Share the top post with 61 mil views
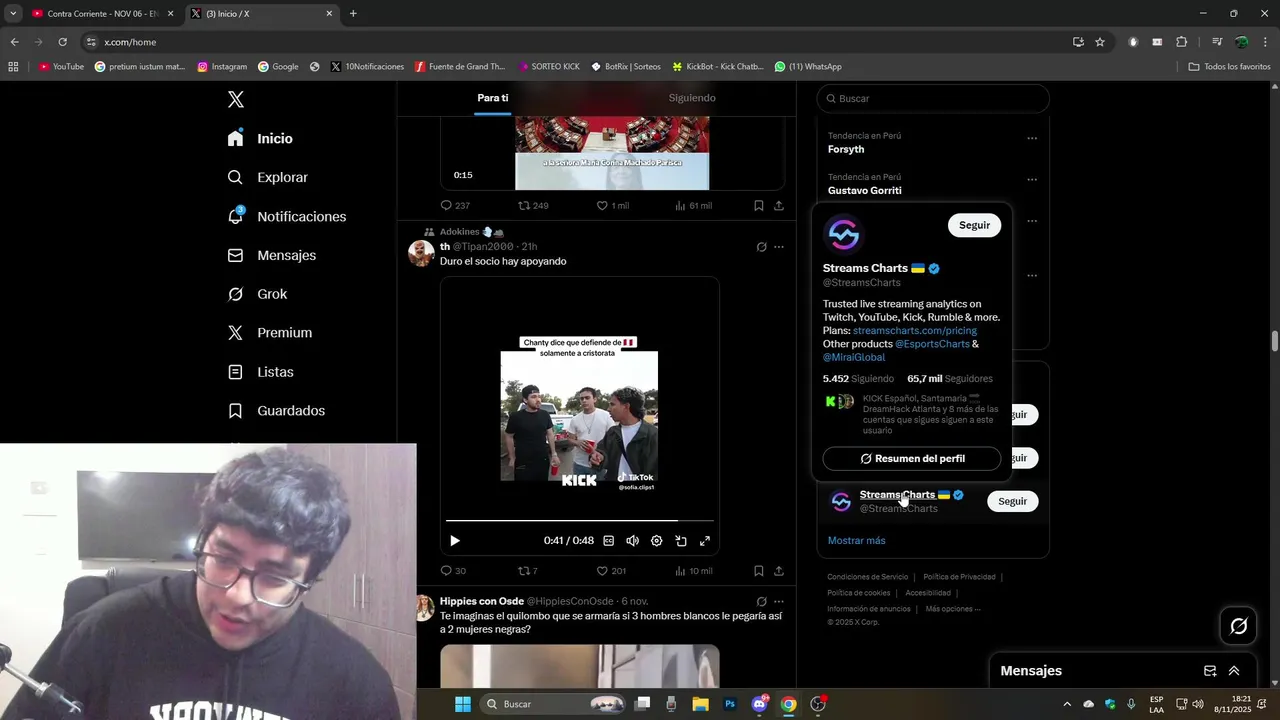 click(779, 206)
